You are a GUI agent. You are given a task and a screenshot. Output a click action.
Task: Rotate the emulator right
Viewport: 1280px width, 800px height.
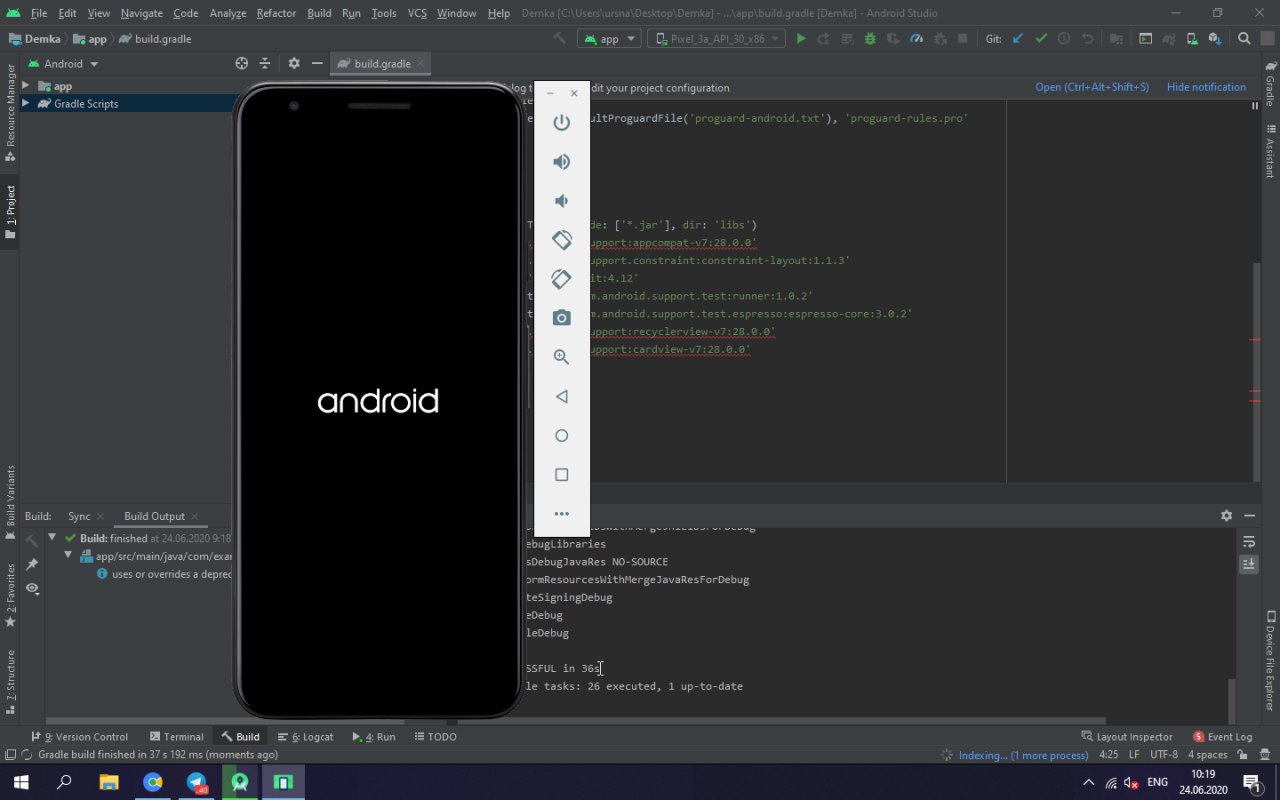coord(562,279)
